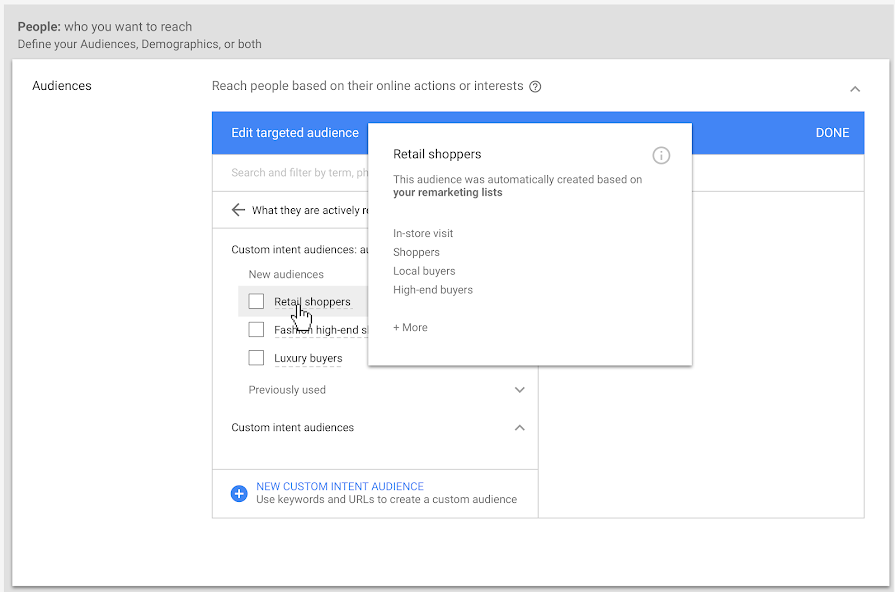Viewport: 895px width, 592px height.
Task: Collapse Custom intent audiences using its chevron
Action: tap(519, 428)
